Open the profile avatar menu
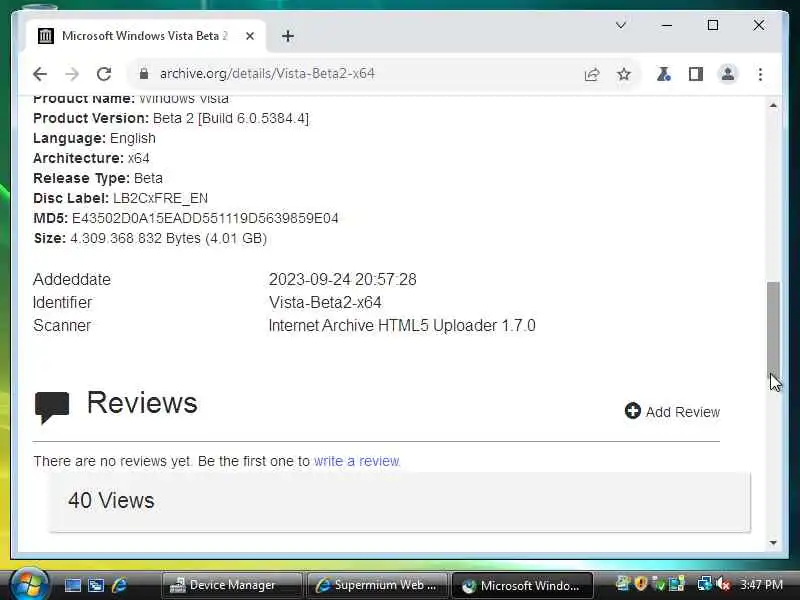800x600 pixels. click(x=728, y=74)
